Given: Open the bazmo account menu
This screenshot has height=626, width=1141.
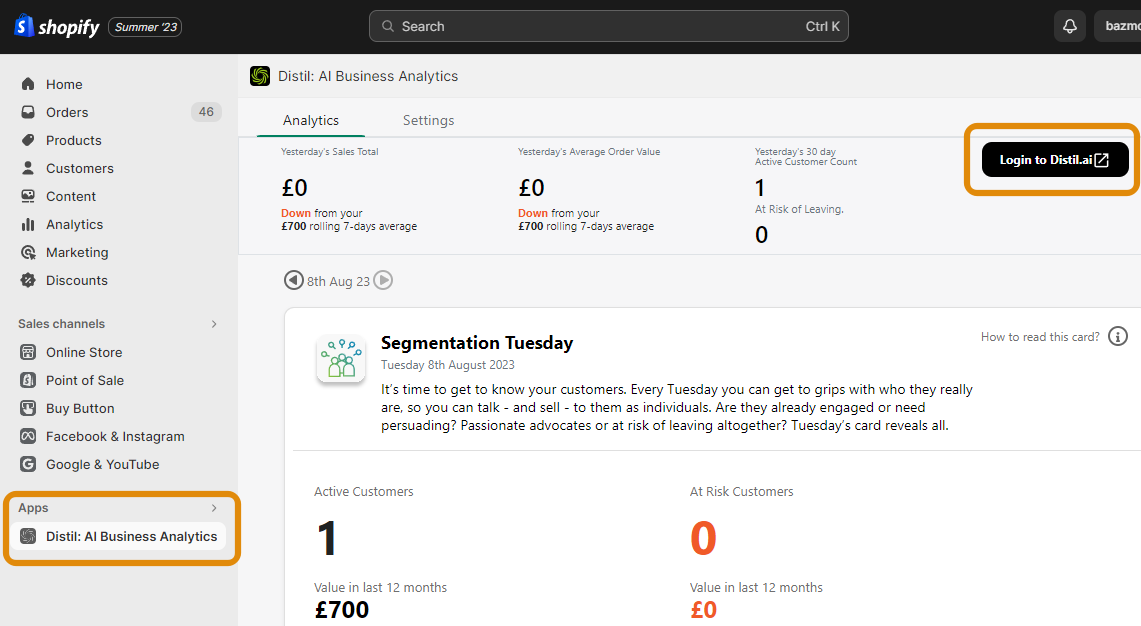Looking at the screenshot, I should tap(1118, 26).
